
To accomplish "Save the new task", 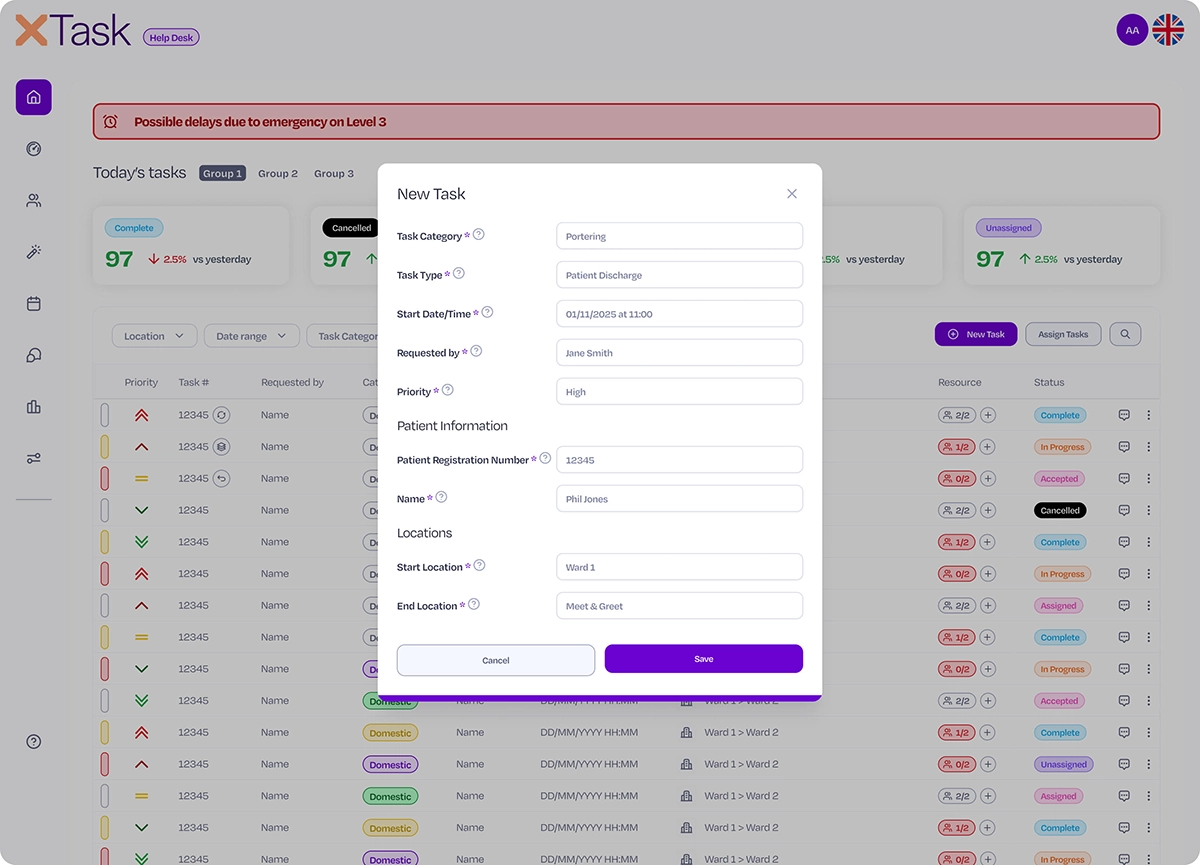I will (x=704, y=660).
